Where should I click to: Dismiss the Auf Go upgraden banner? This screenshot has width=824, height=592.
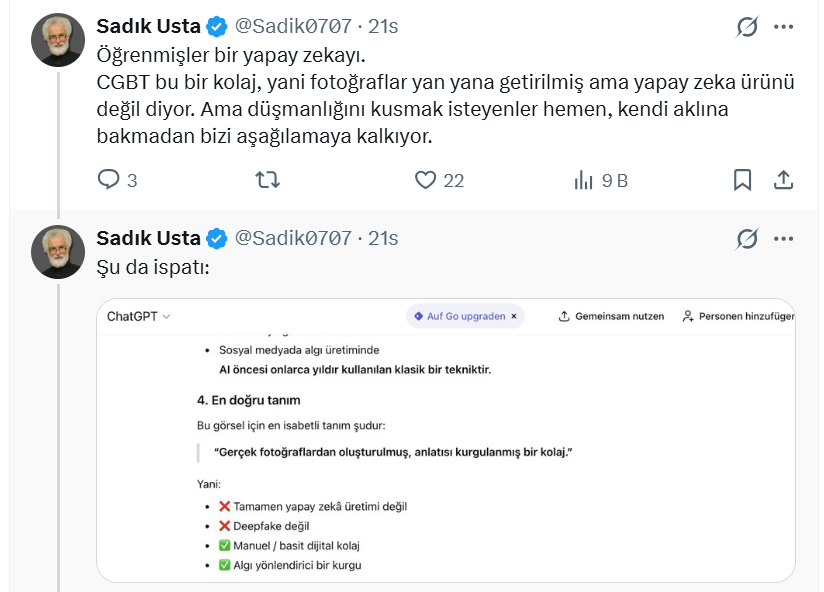coord(514,316)
